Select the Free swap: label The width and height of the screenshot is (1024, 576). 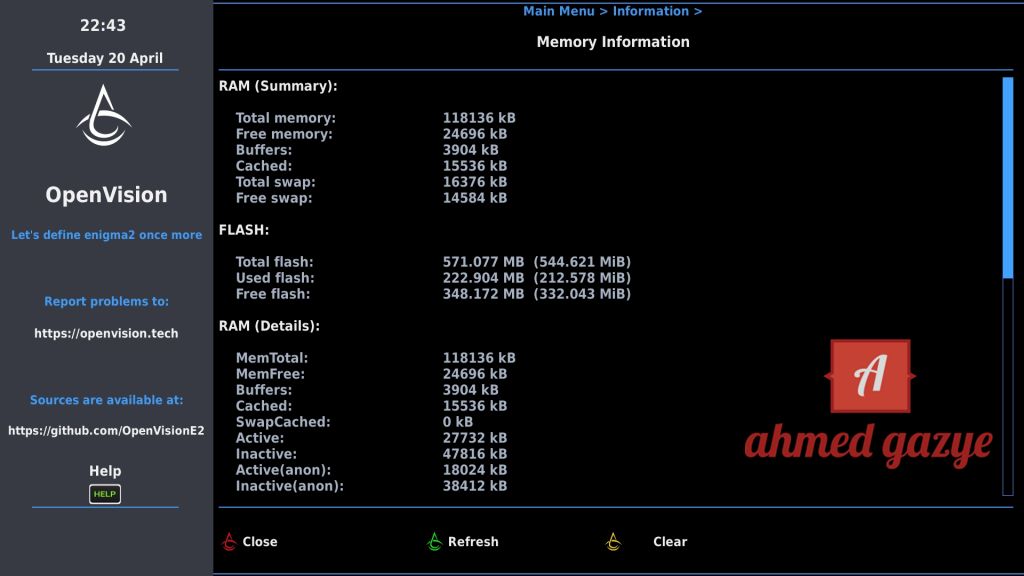274,198
